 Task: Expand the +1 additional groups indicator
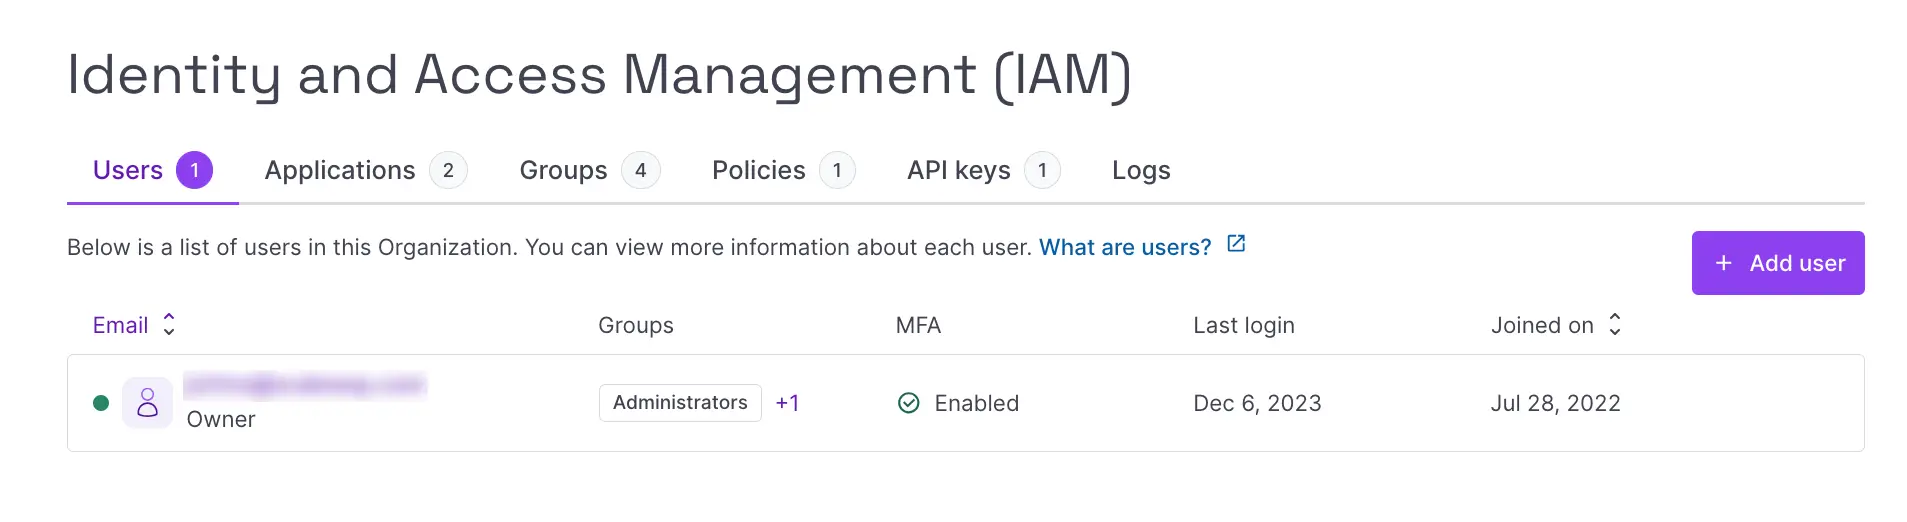[787, 403]
